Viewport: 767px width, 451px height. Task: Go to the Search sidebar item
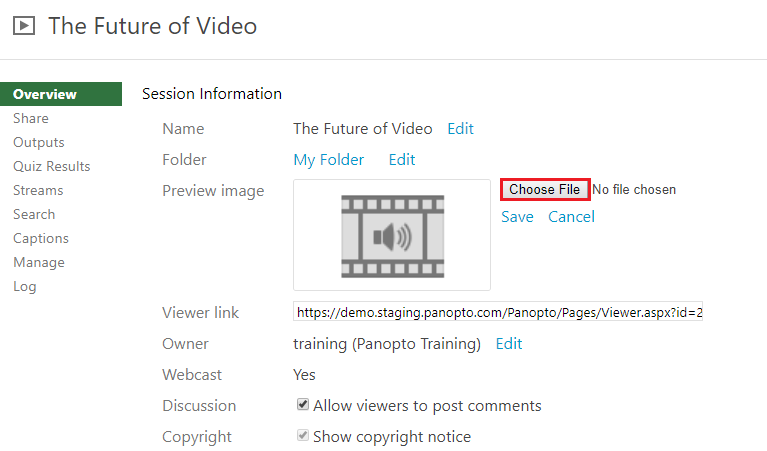pos(34,214)
